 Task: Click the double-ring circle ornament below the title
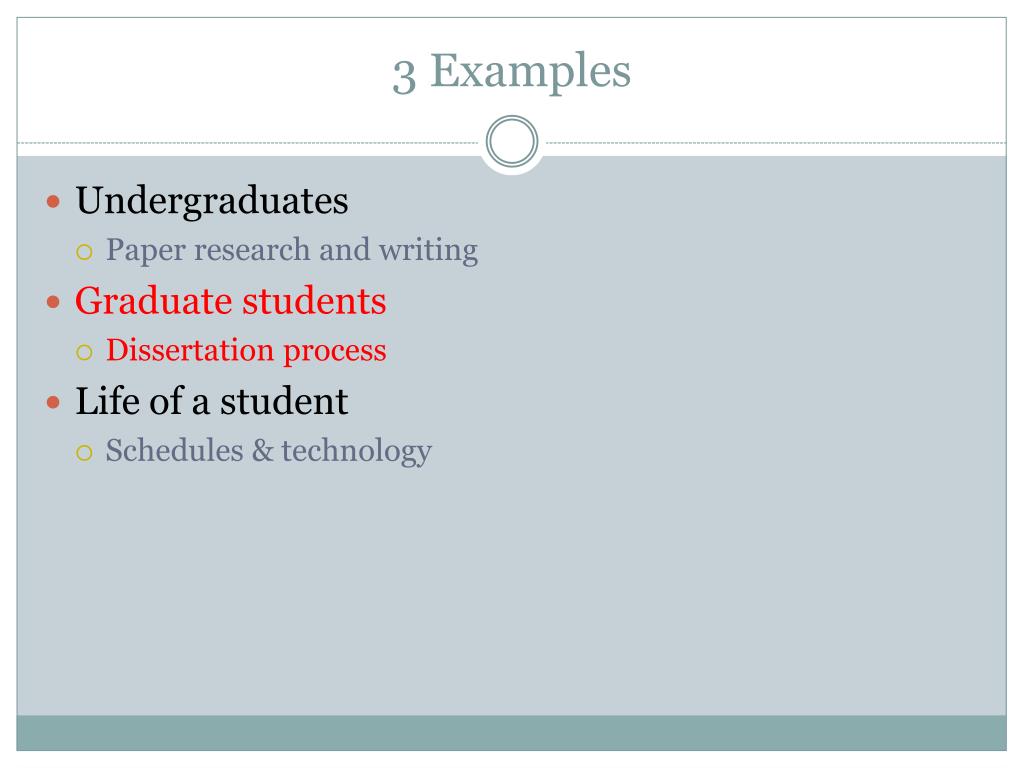pos(512,141)
